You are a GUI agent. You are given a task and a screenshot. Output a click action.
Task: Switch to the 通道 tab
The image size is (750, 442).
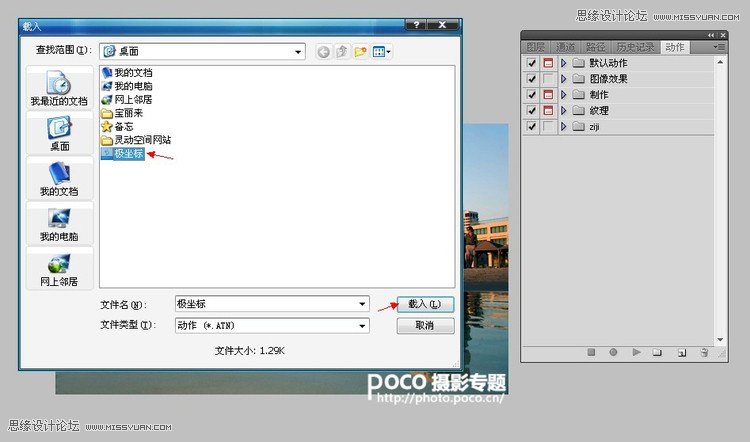pos(565,47)
